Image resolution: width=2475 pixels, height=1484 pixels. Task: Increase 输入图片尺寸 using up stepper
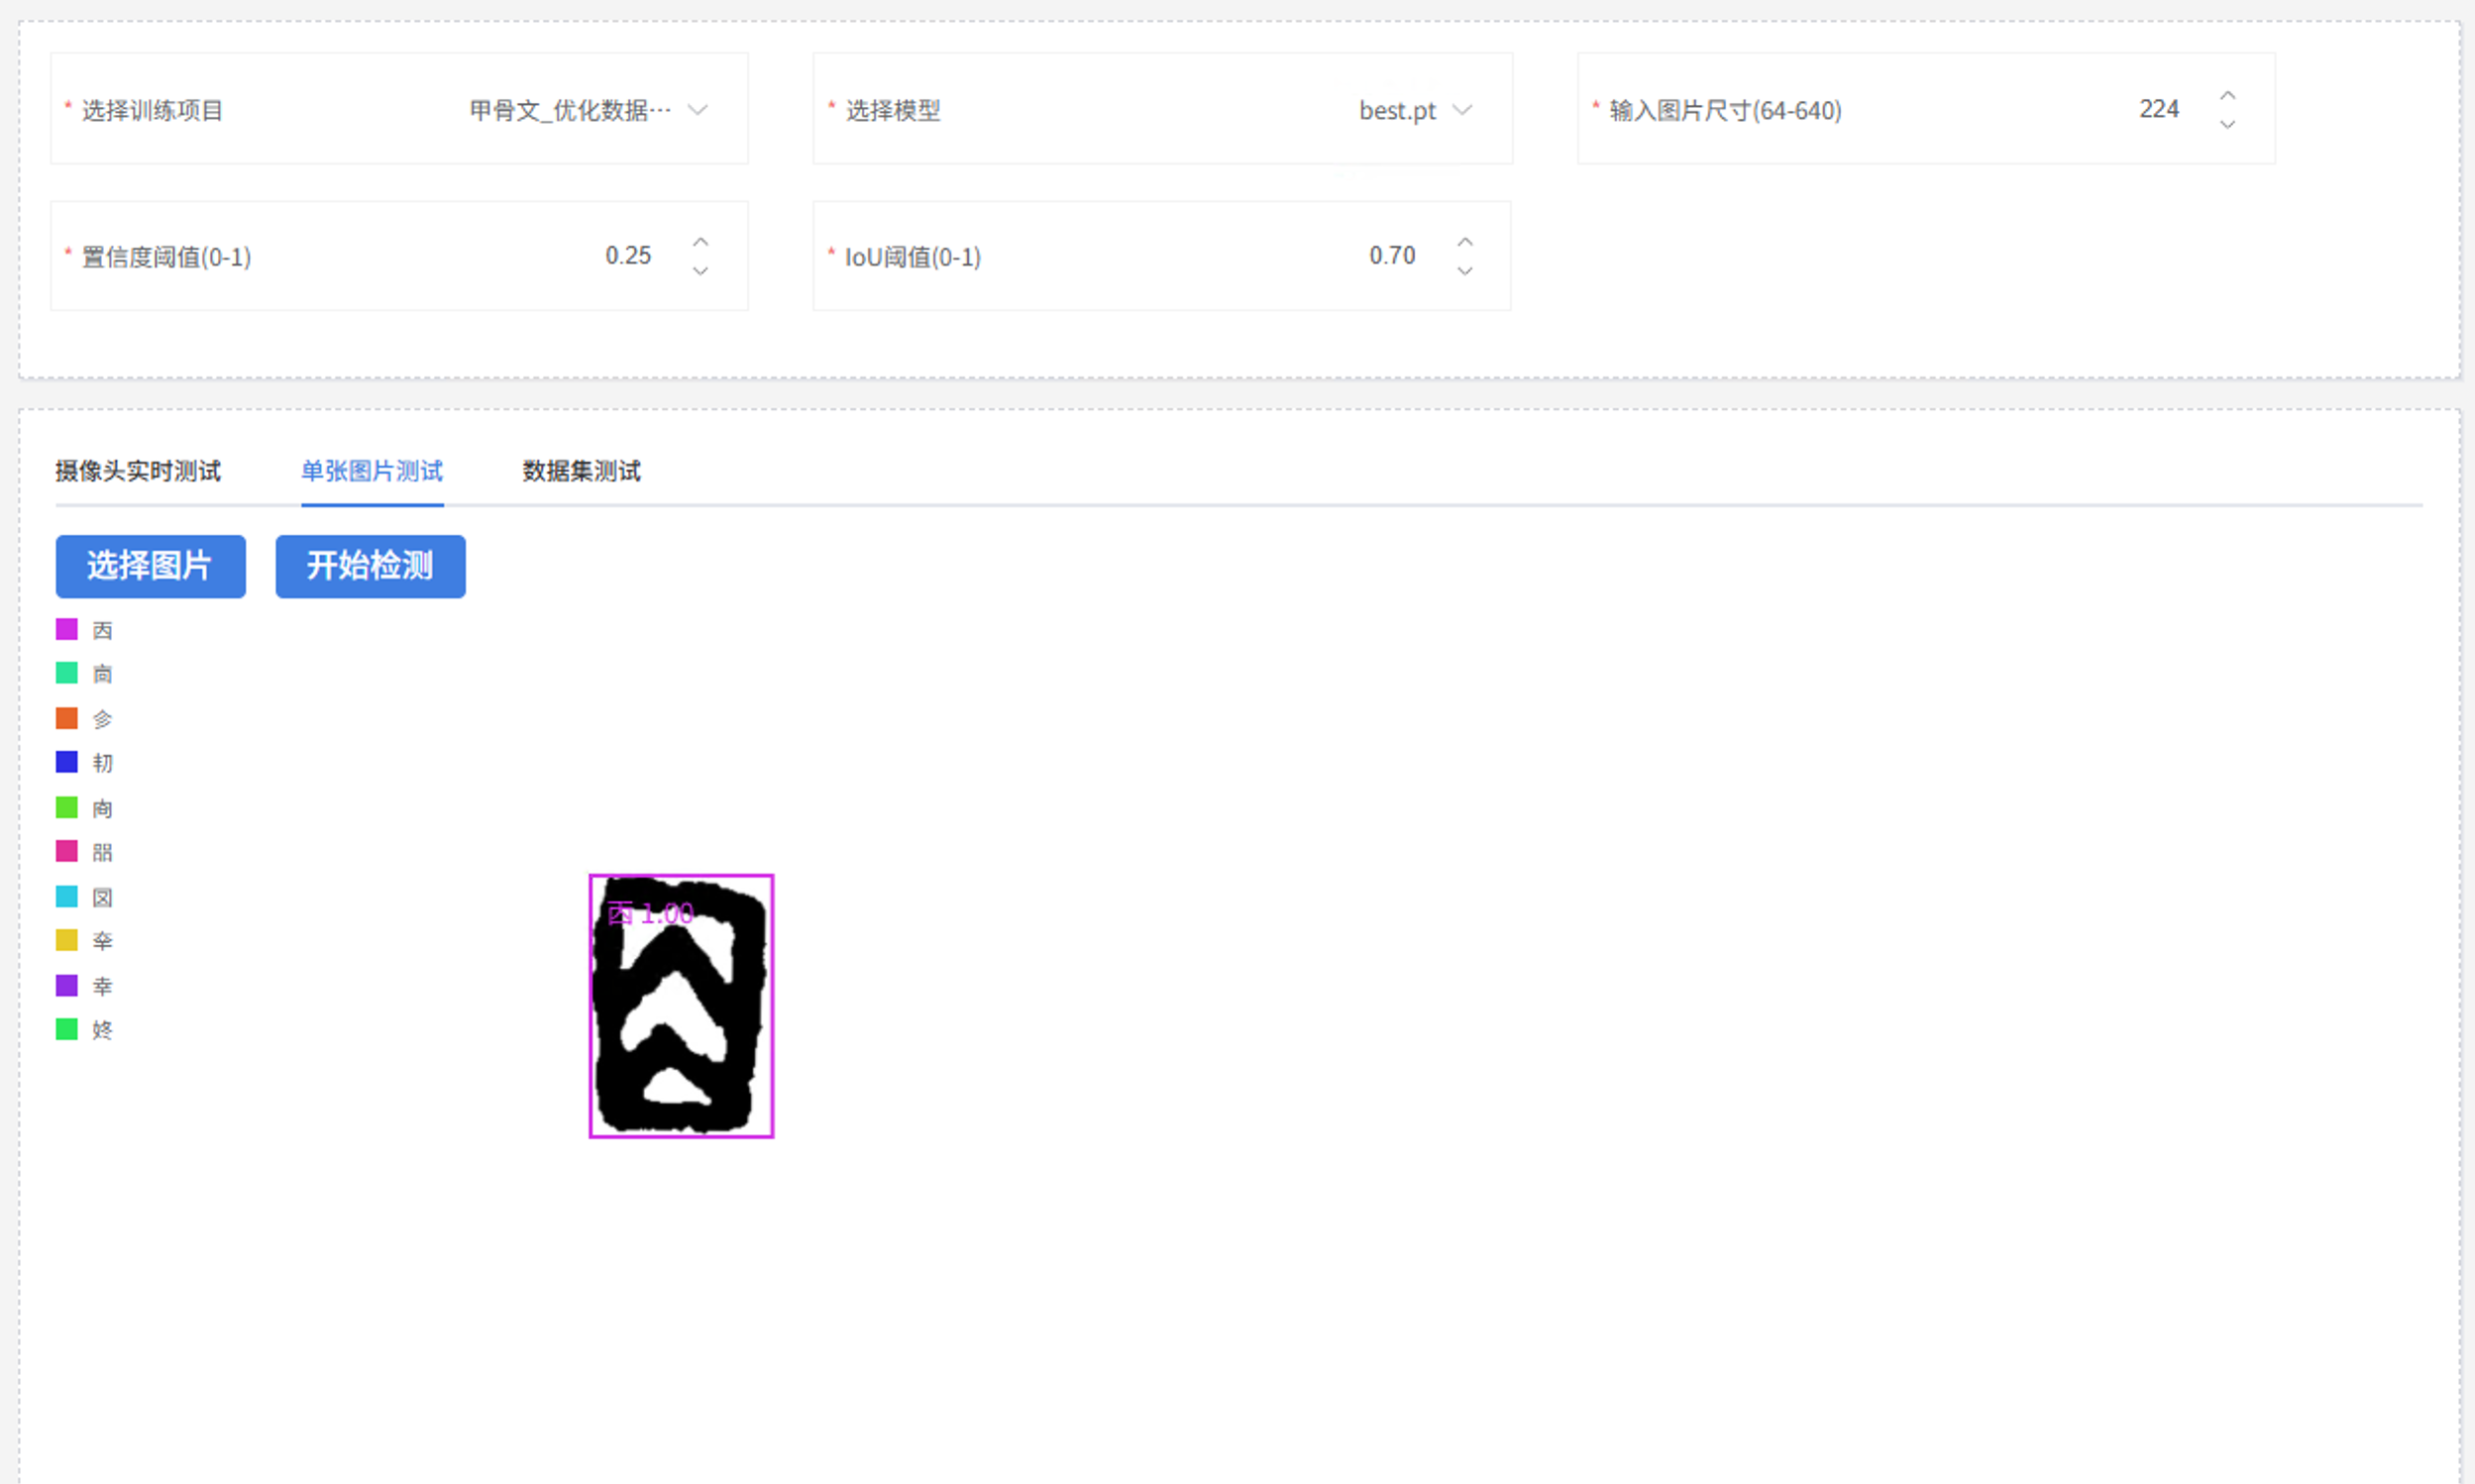(x=2228, y=94)
